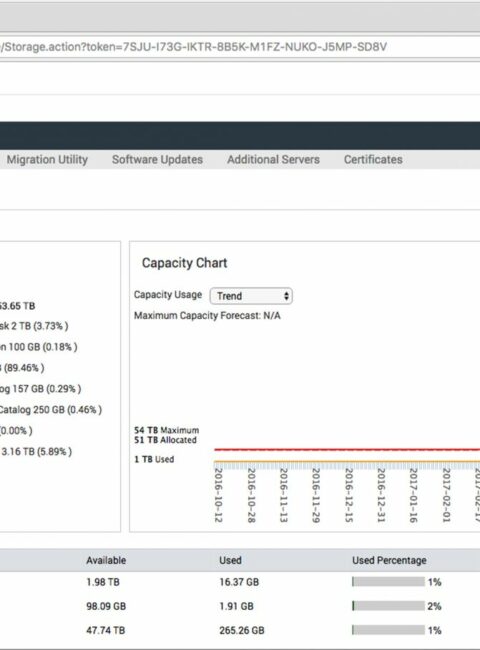This screenshot has width=480, height=650.
Task: Click the 3.16 TB (5.89%) entry
Action: point(36,451)
